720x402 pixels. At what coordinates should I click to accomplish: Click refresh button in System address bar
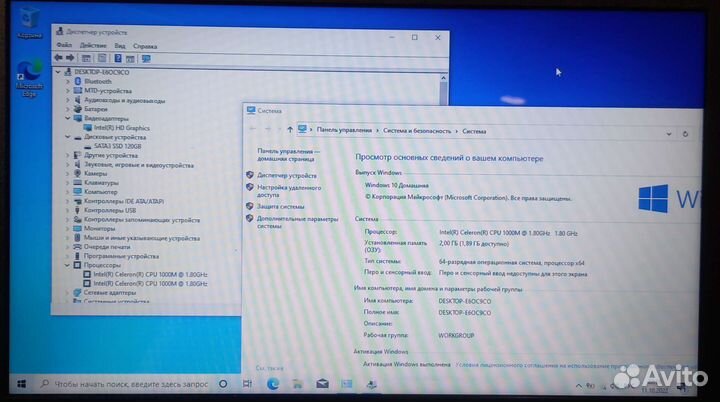point(685,134)
